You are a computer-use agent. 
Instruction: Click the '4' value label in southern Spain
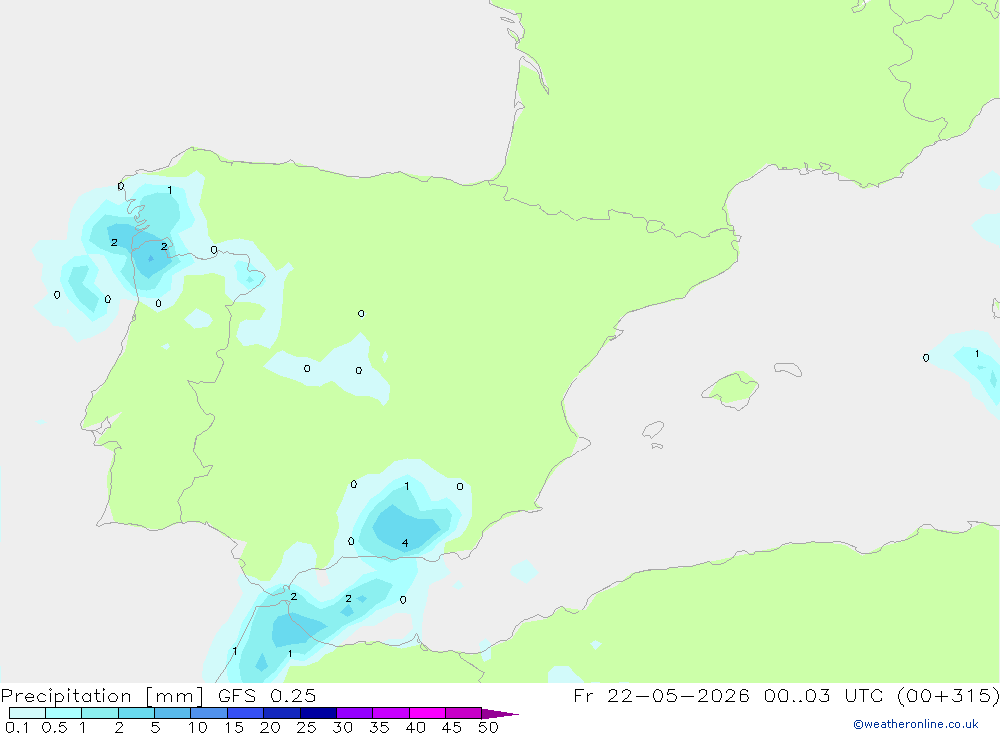[x=405, y=543]
